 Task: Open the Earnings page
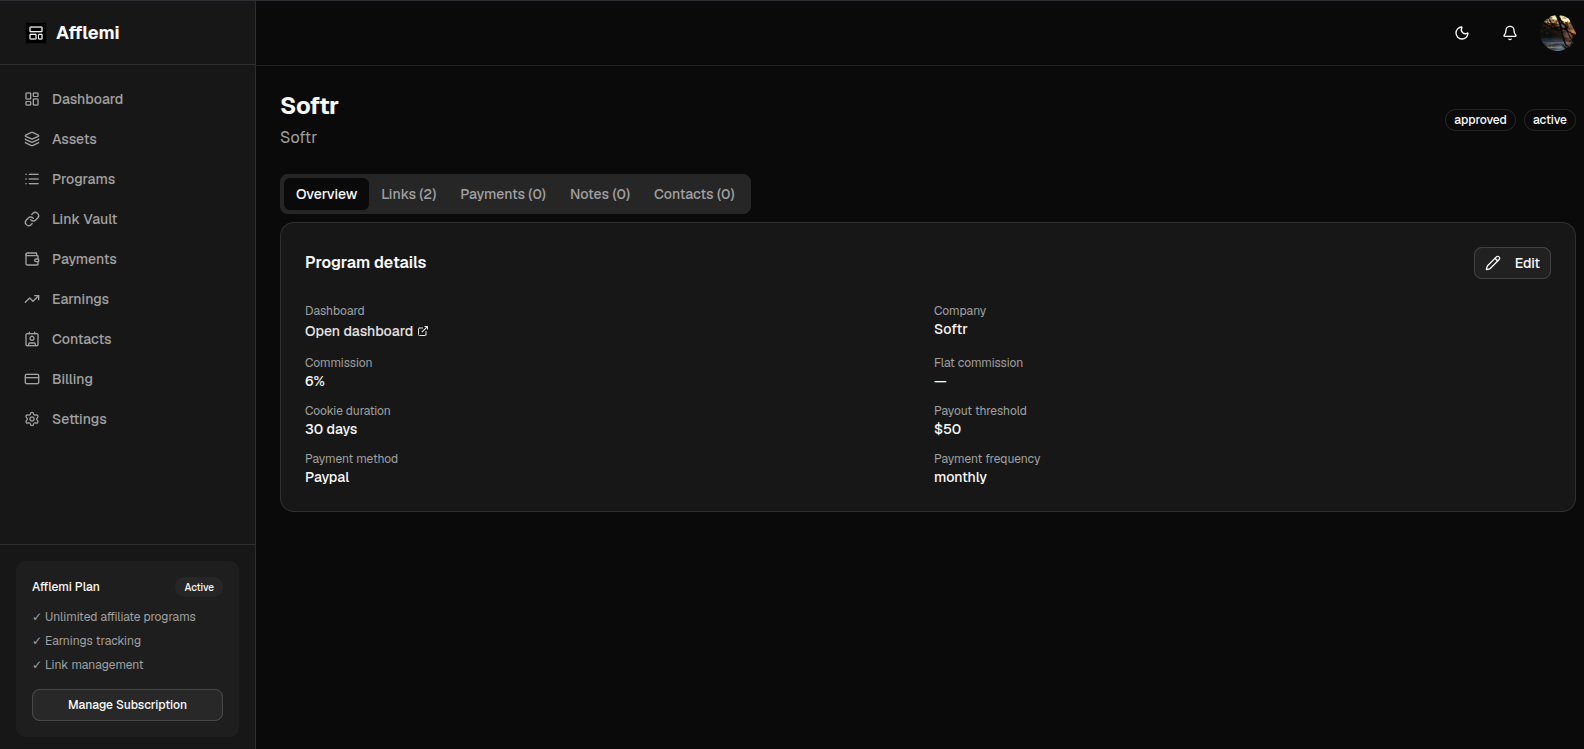tap(128, 299)
